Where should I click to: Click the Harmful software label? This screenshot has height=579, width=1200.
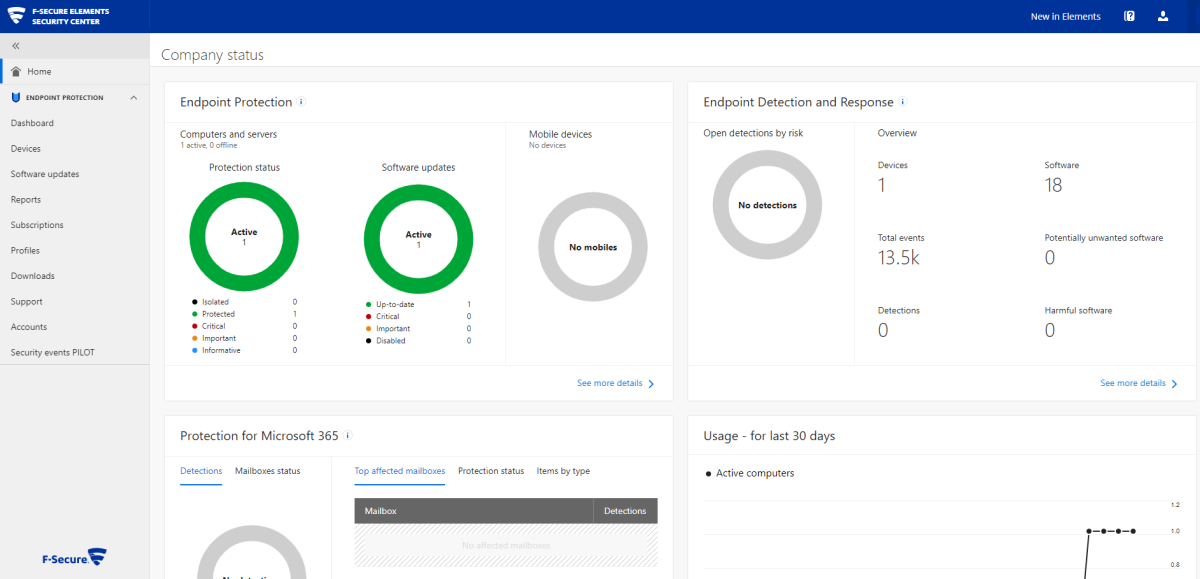click(1078, 310)
